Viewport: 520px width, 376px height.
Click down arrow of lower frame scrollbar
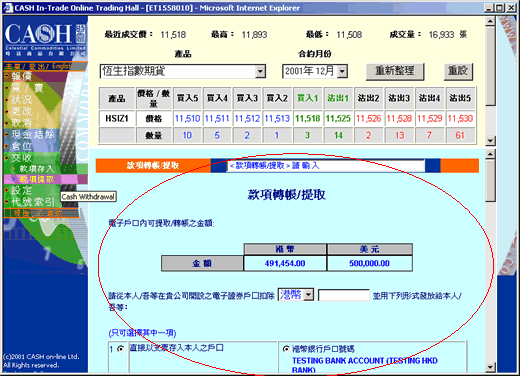tap(490, 367)
